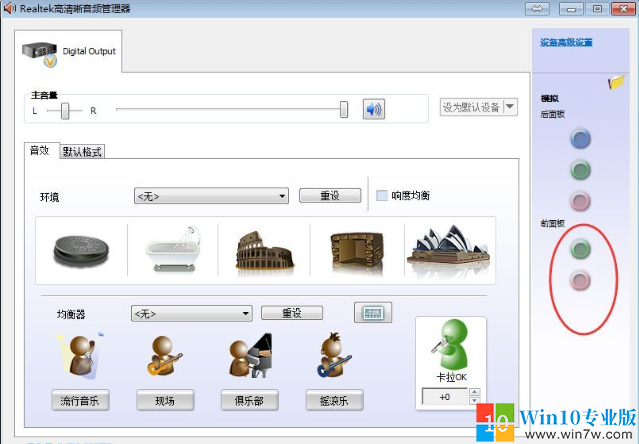639x444 pixels.
Task: Click the master volume slider handle
Action: point(344,110)
